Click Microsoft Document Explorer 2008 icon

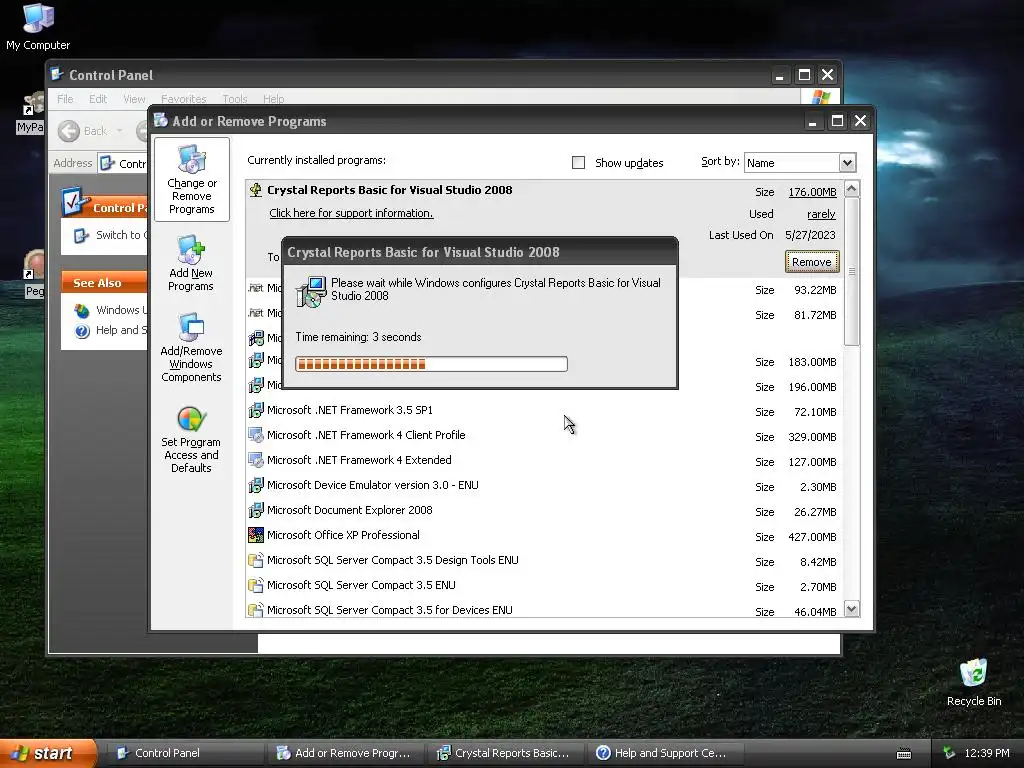[x=256, y=510]
